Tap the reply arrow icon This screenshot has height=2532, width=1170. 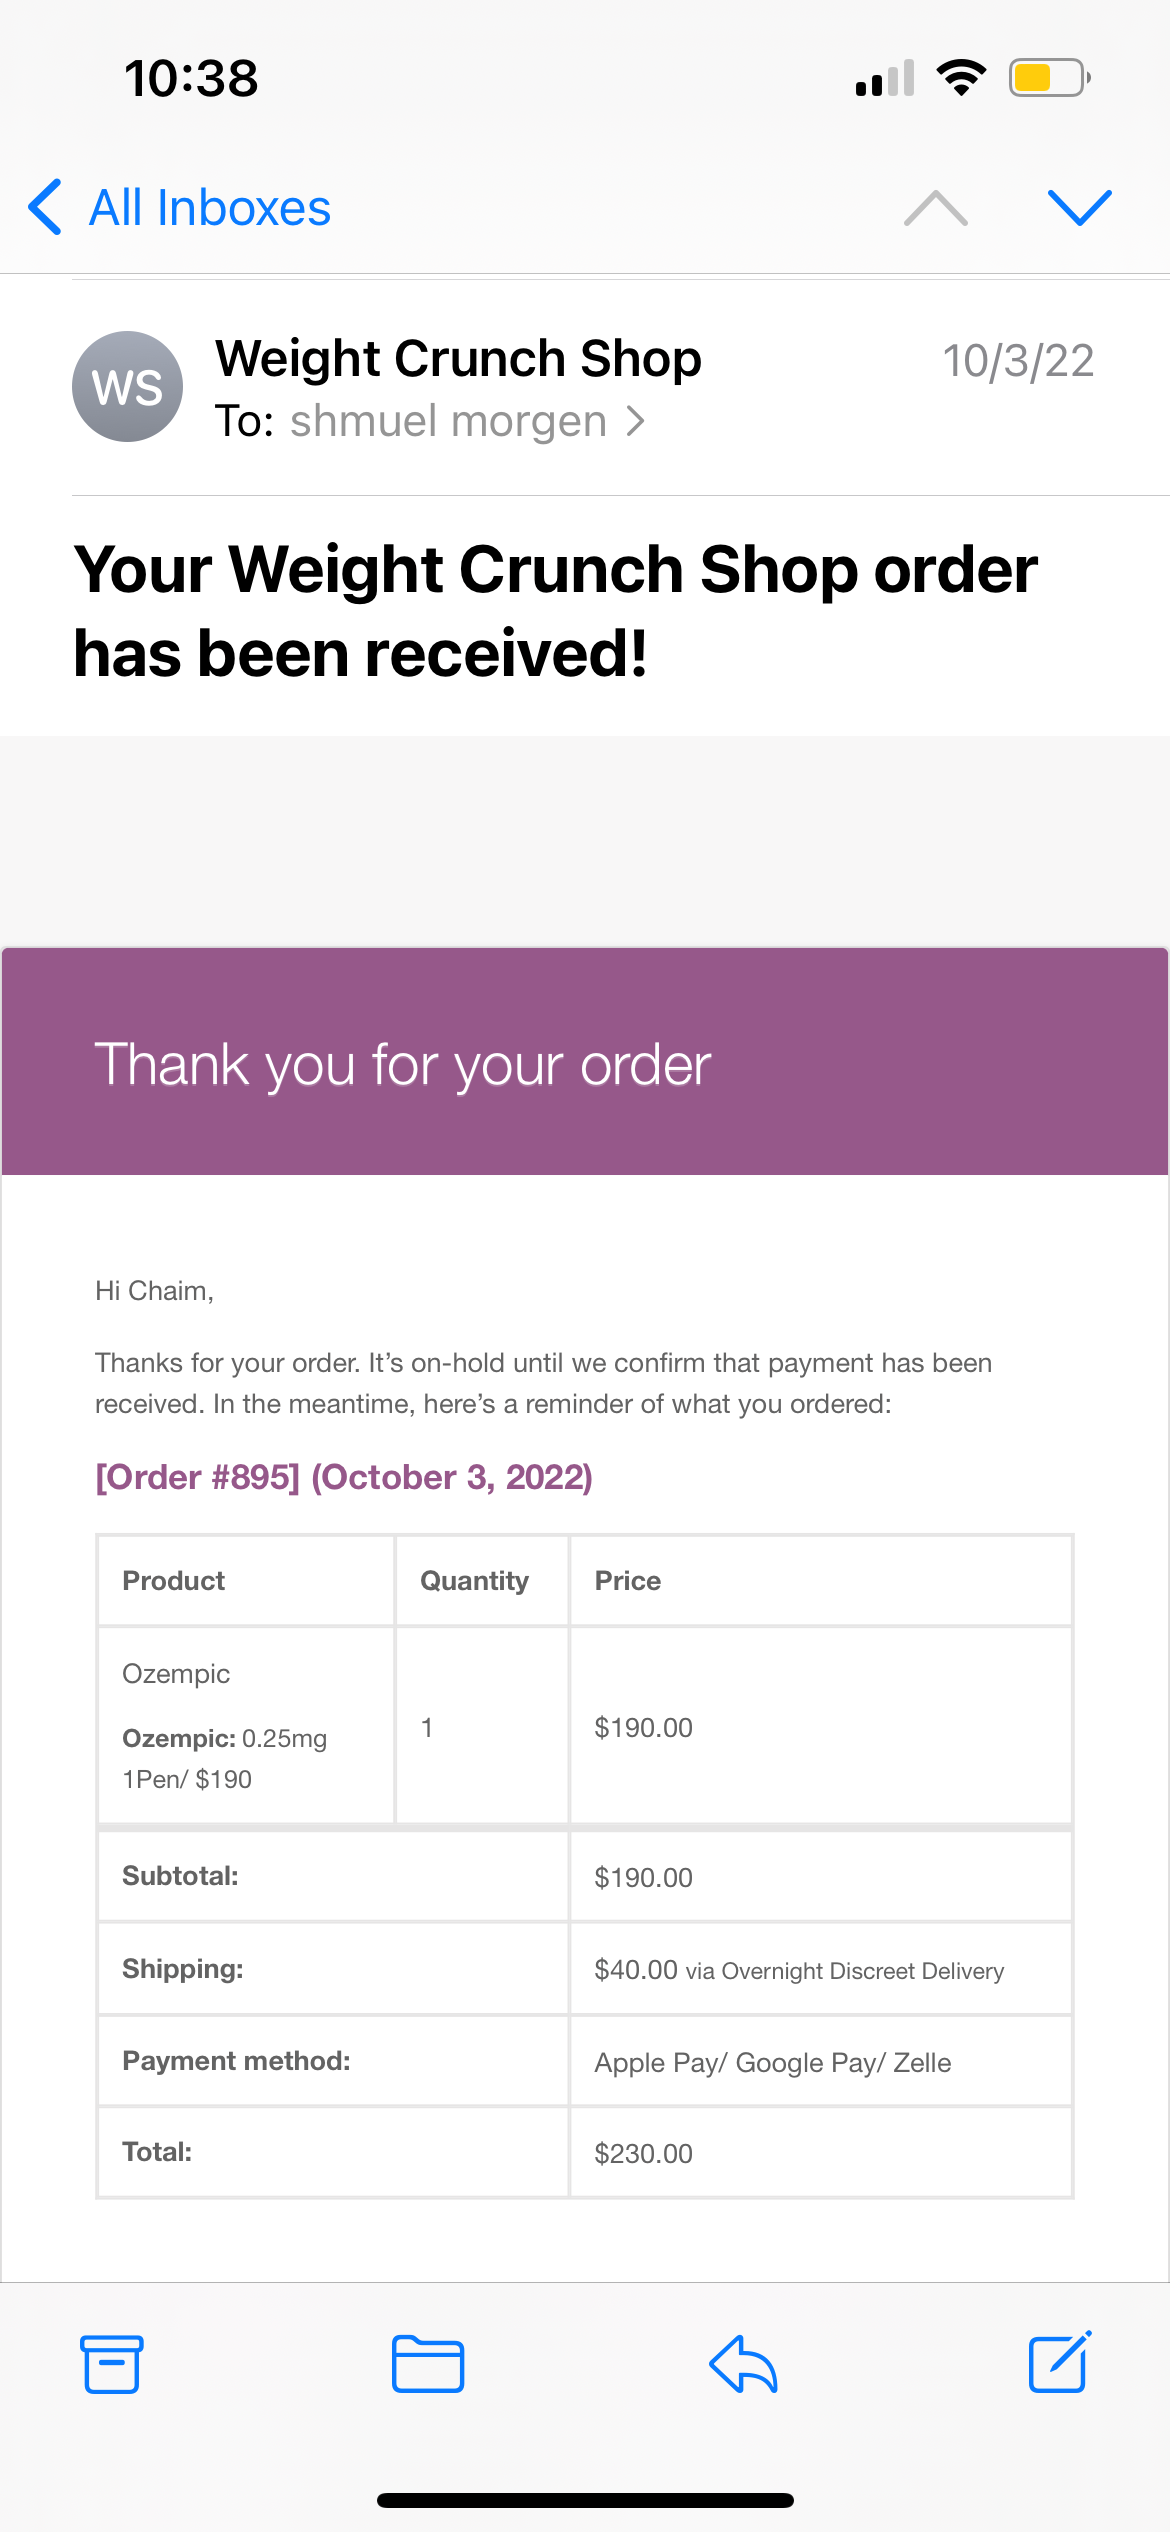pos(743,2364)
